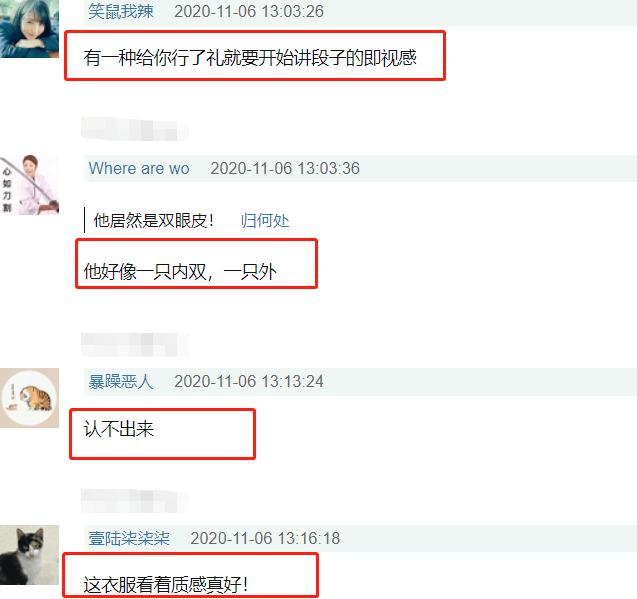Click timestamp 2020-11-06 13:13:24
The image size is (637, 599).
click(249, 382)
